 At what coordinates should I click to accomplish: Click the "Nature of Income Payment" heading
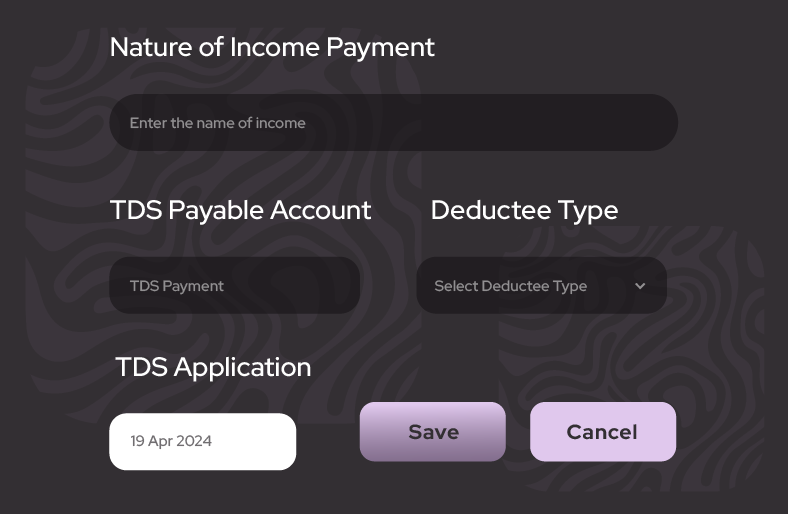pos(272,47)
